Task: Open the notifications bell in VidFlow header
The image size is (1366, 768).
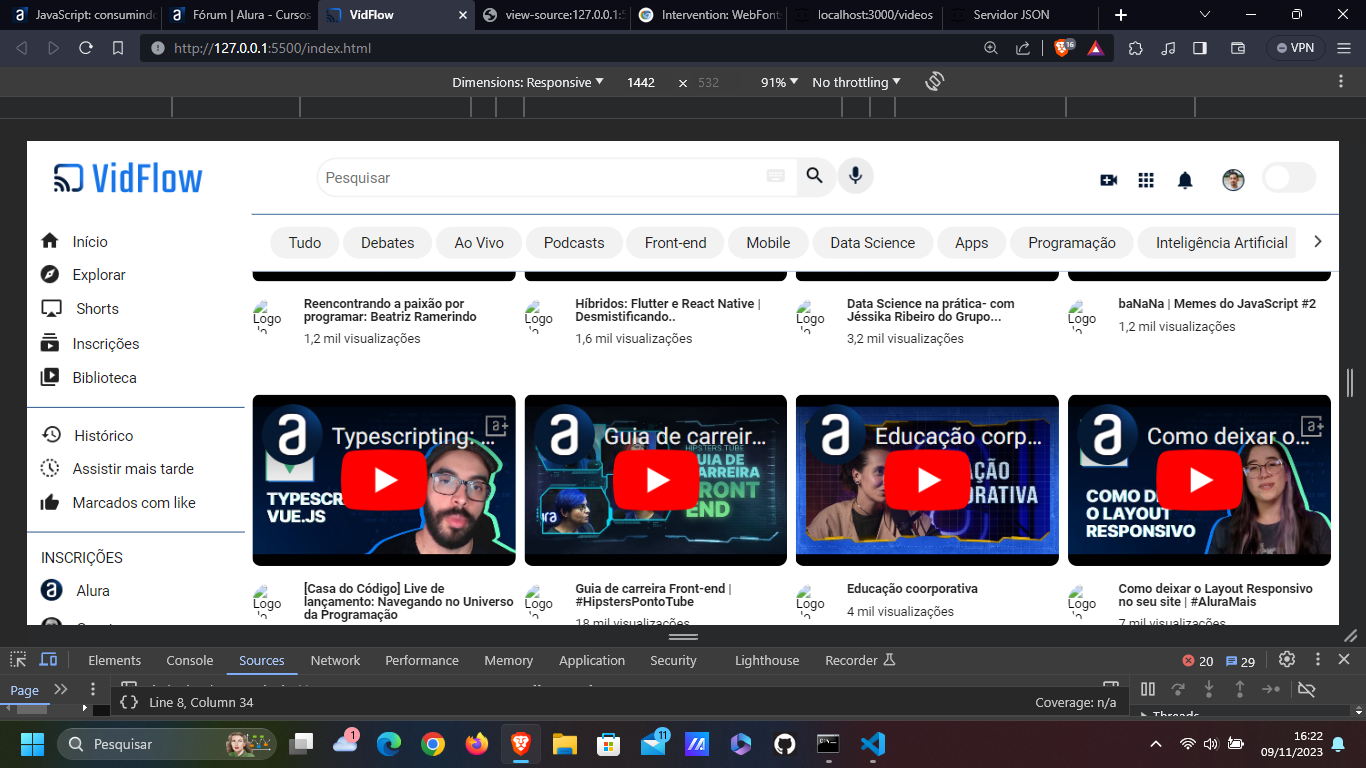Action: (1185, 180)
